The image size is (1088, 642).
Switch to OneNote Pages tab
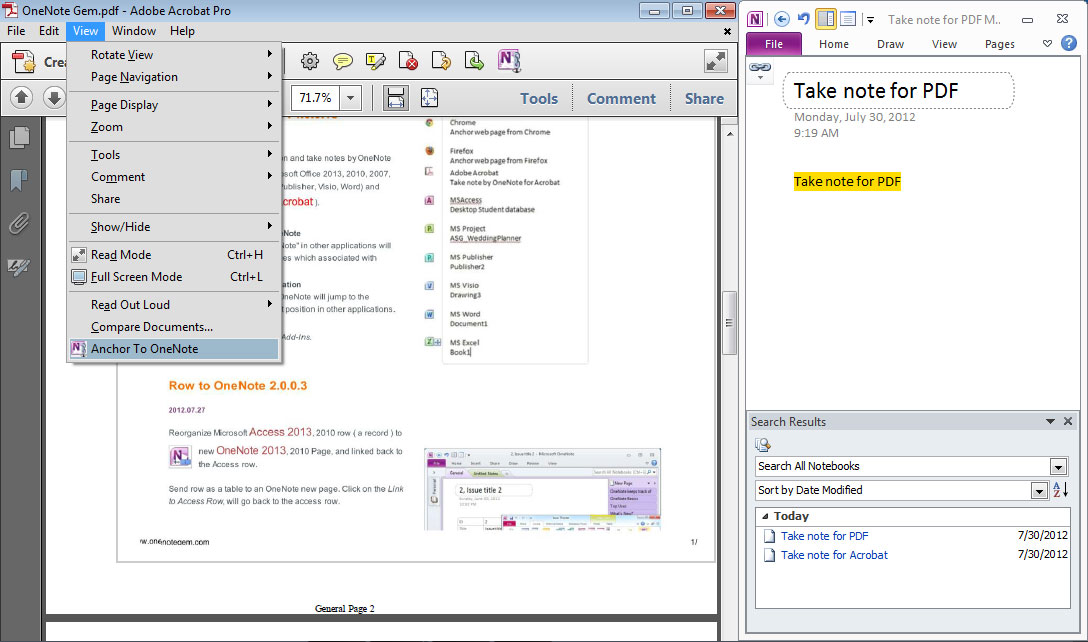tap(999, 44)
